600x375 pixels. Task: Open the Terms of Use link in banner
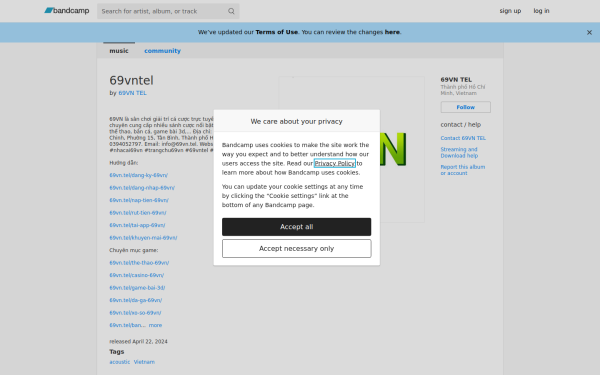[x=277, y=32]
